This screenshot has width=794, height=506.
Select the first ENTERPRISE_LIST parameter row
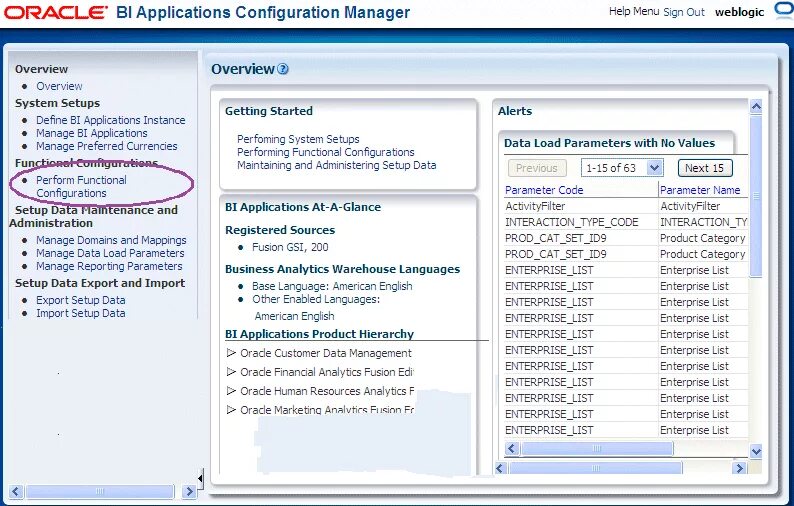coord(626,270)
